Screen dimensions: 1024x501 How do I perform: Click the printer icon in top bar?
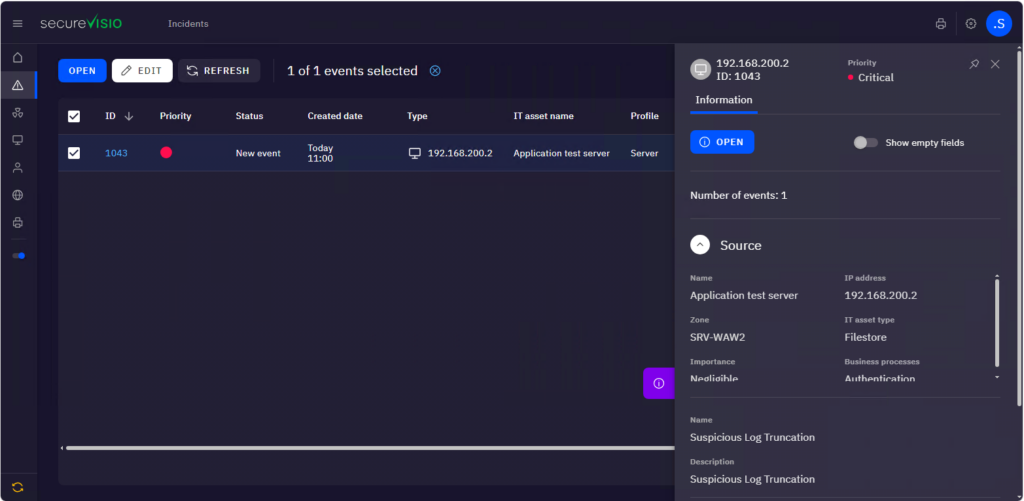coord(940,24)
